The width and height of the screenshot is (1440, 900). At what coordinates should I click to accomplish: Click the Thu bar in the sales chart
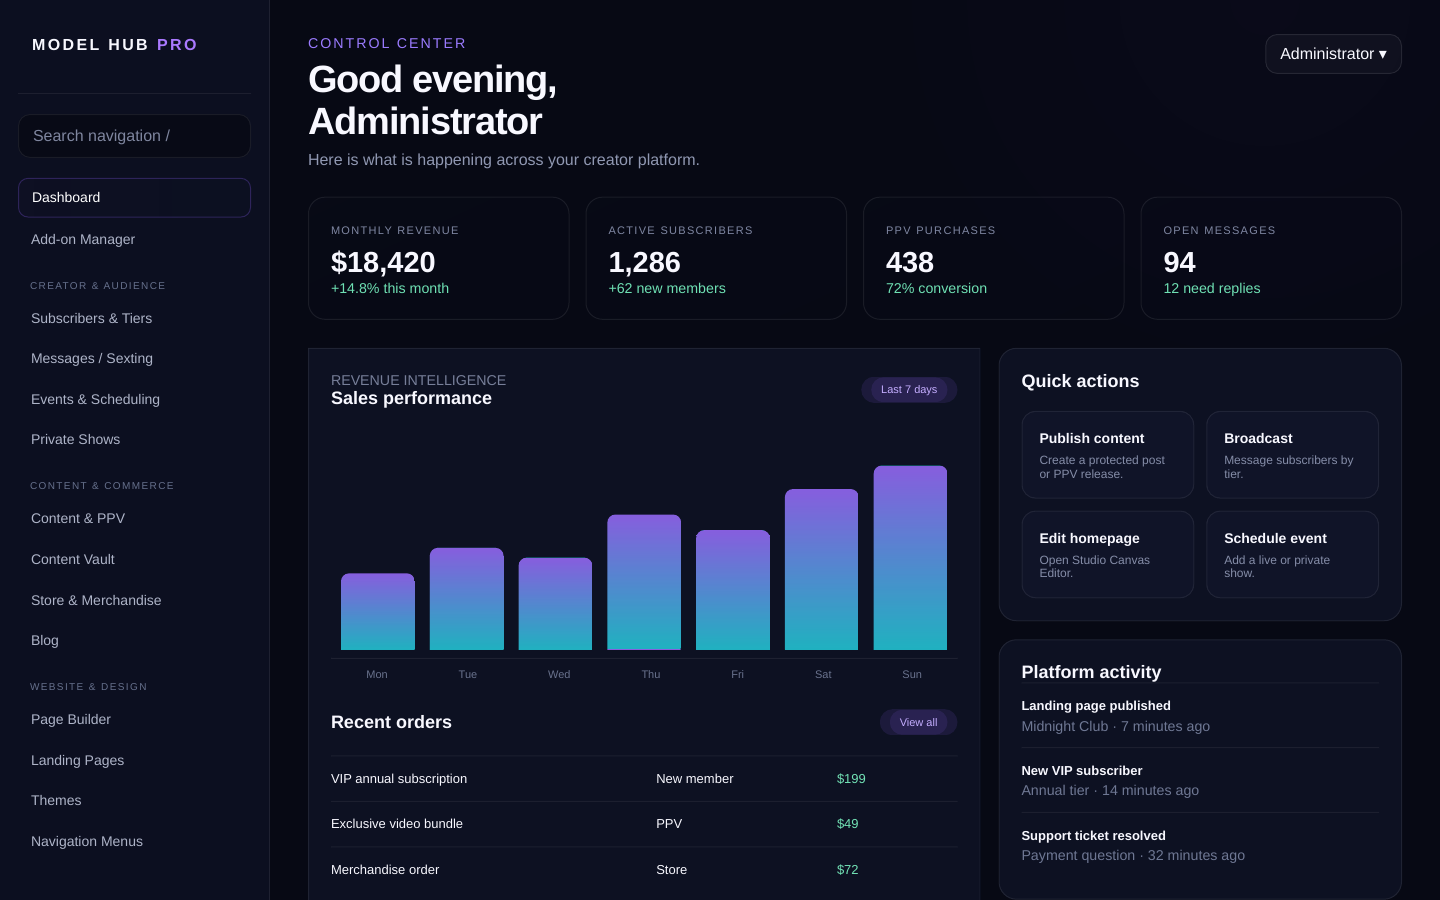click(x=644, y=582)
